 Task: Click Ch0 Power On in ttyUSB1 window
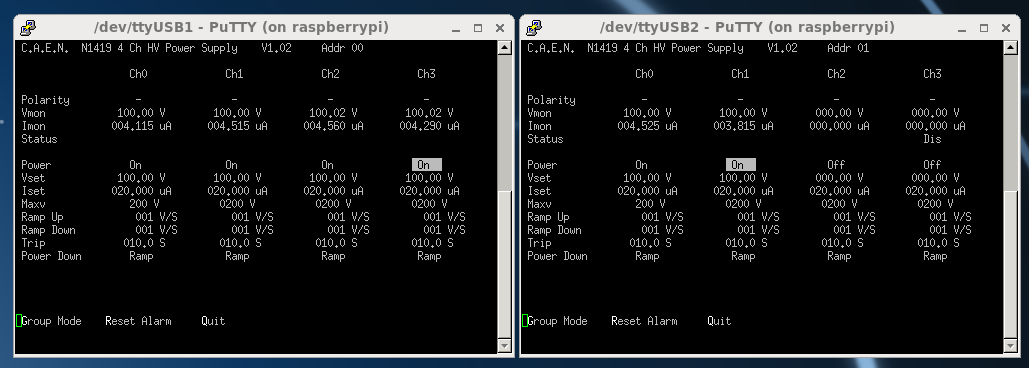135,165
